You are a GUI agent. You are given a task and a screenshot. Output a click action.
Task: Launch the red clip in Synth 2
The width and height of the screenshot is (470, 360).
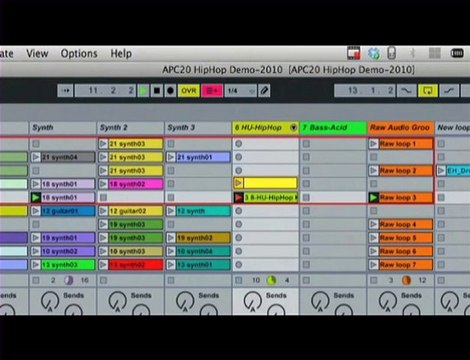click(103, 265)
